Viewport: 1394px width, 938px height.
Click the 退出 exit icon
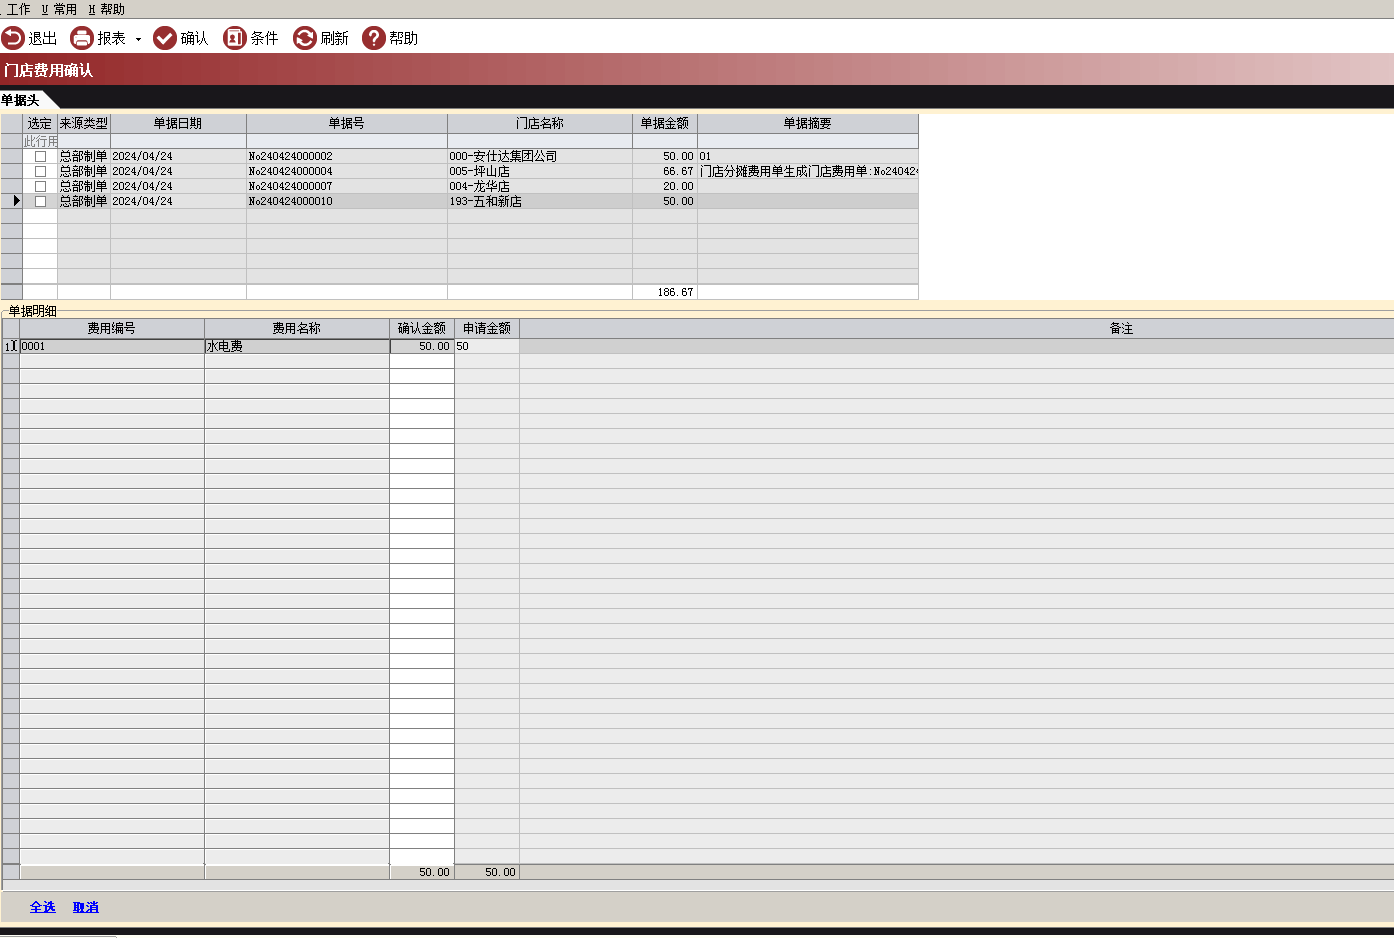(13, 38)
